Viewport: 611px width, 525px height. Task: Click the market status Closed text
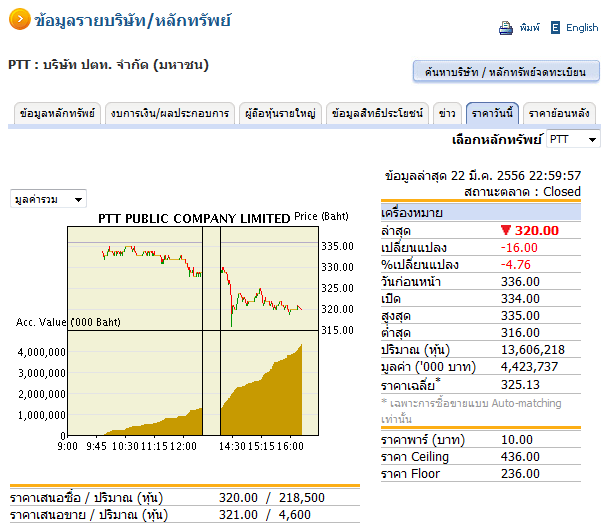562,192
